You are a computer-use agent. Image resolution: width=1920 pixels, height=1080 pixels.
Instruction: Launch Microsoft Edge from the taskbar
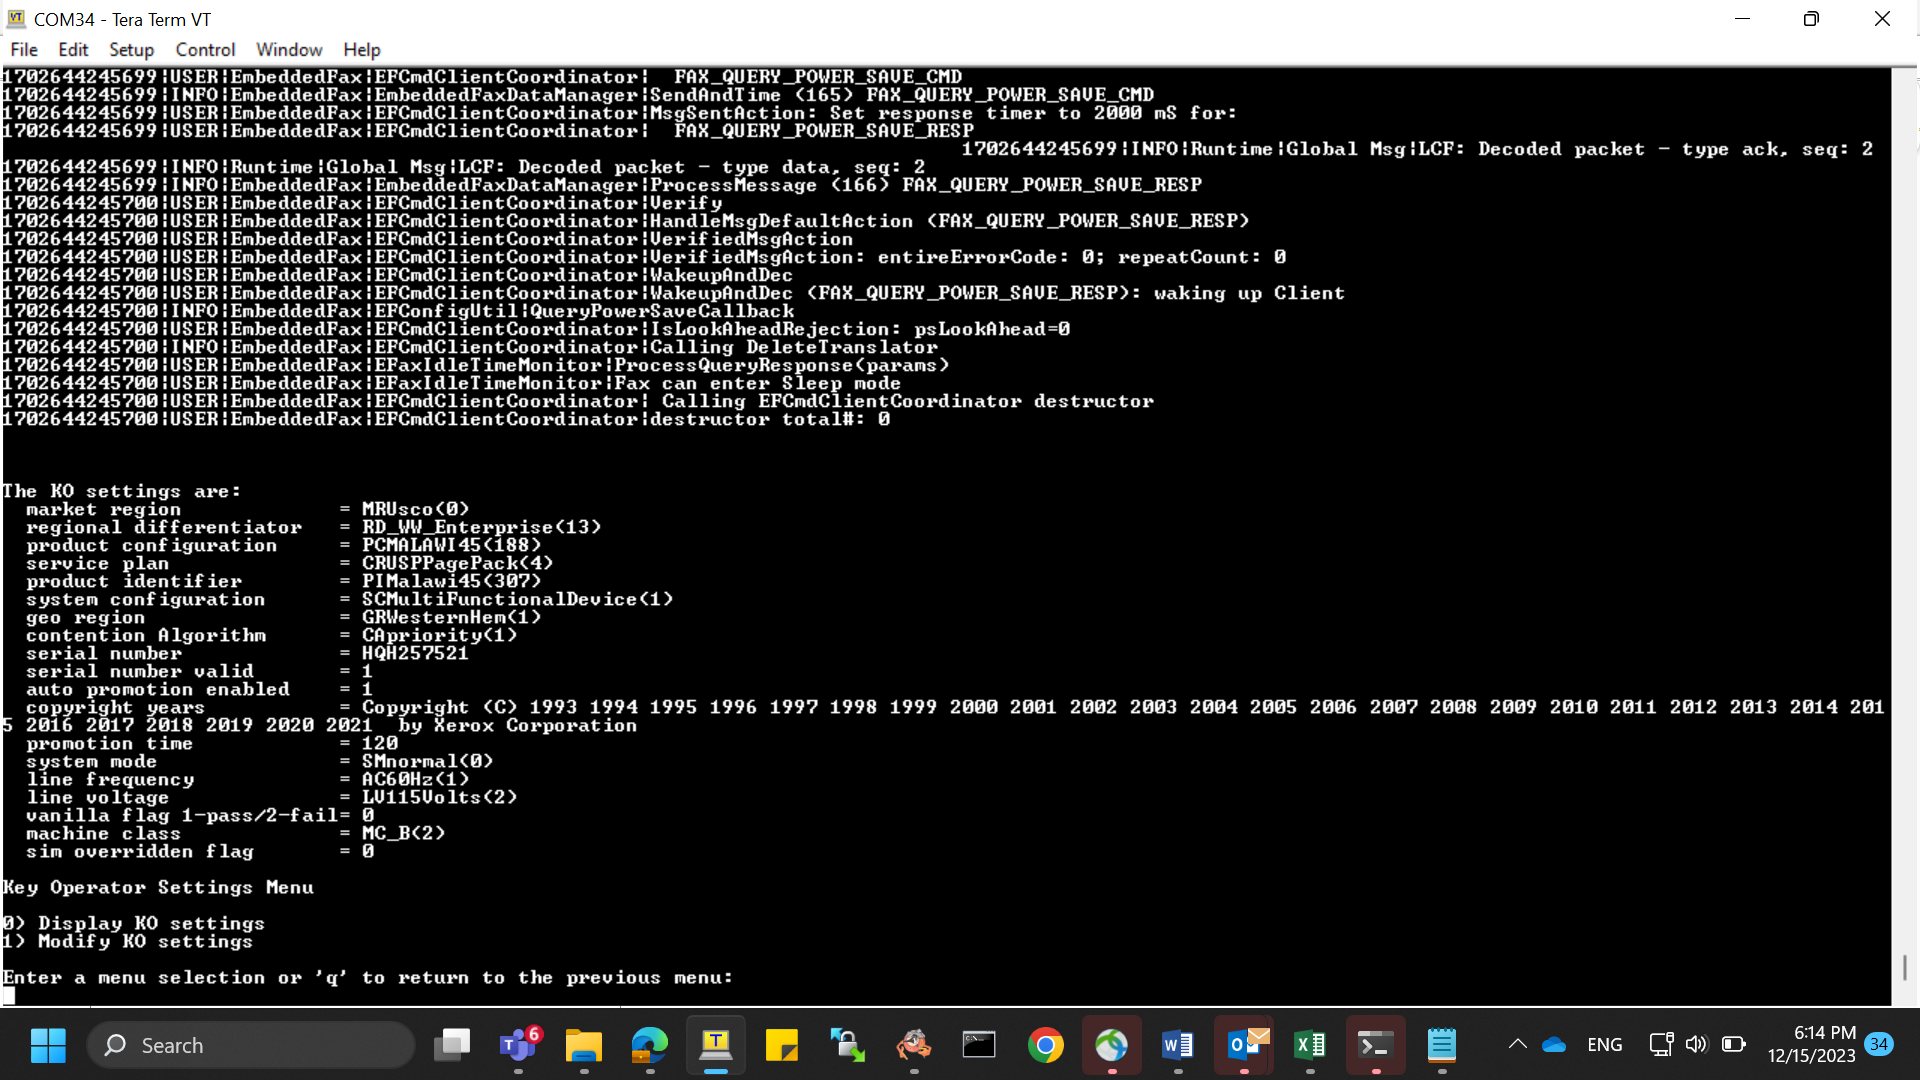pyautogui.click(x=650, y=1045)
